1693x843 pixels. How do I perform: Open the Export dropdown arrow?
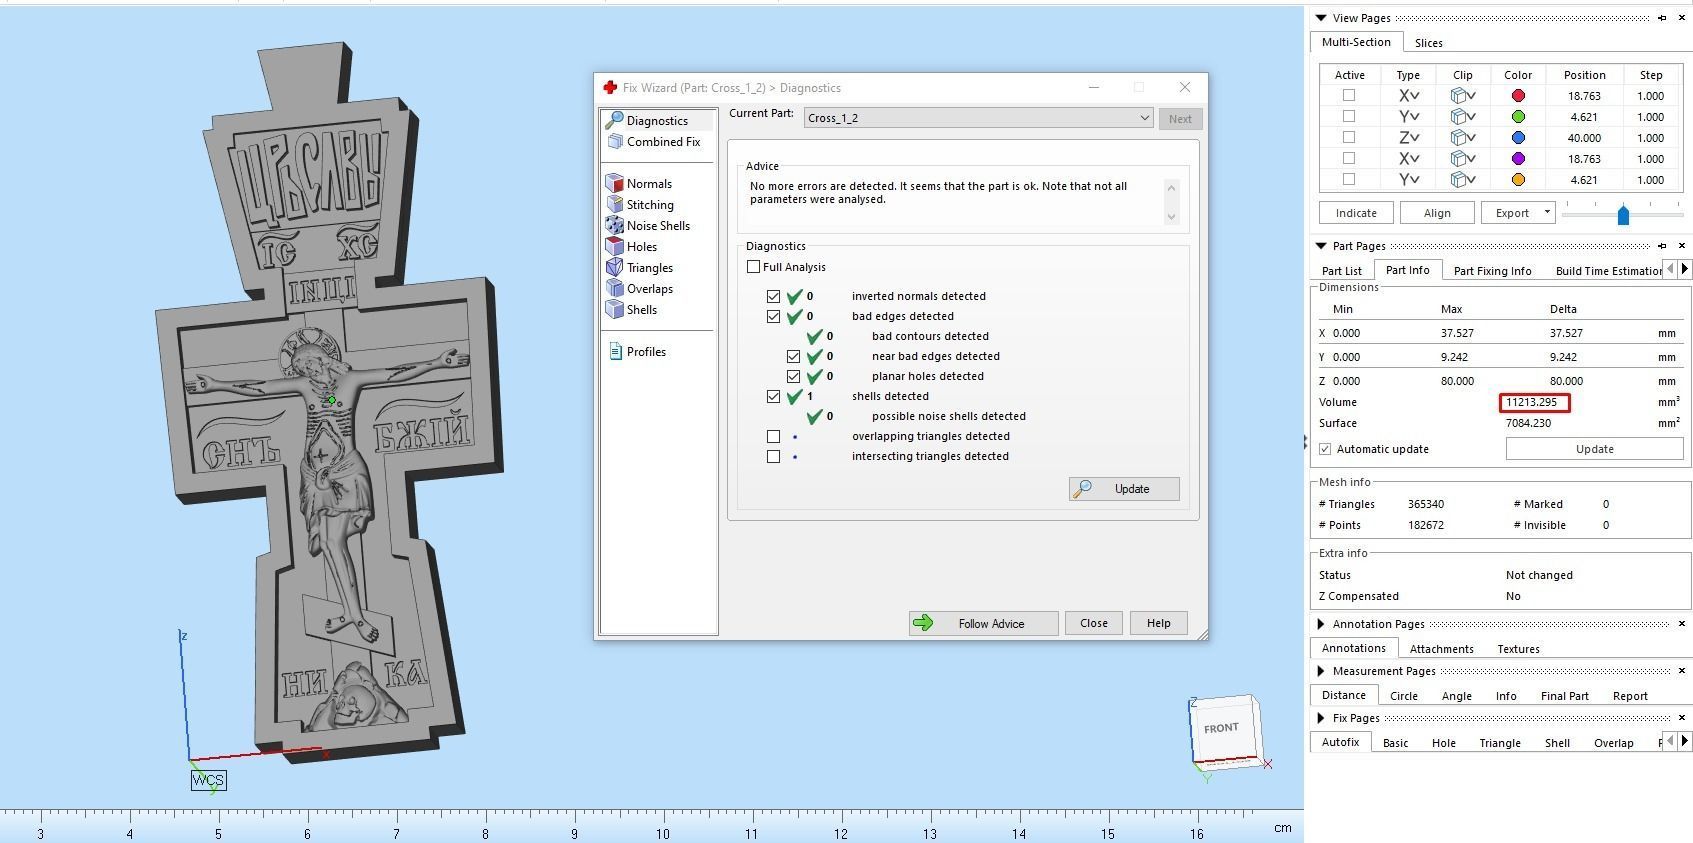pos(1547,212)
